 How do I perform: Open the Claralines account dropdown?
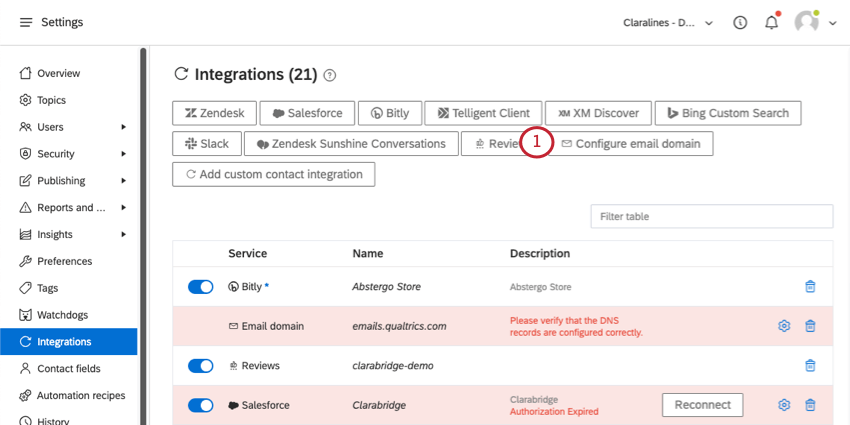point(668,23)
